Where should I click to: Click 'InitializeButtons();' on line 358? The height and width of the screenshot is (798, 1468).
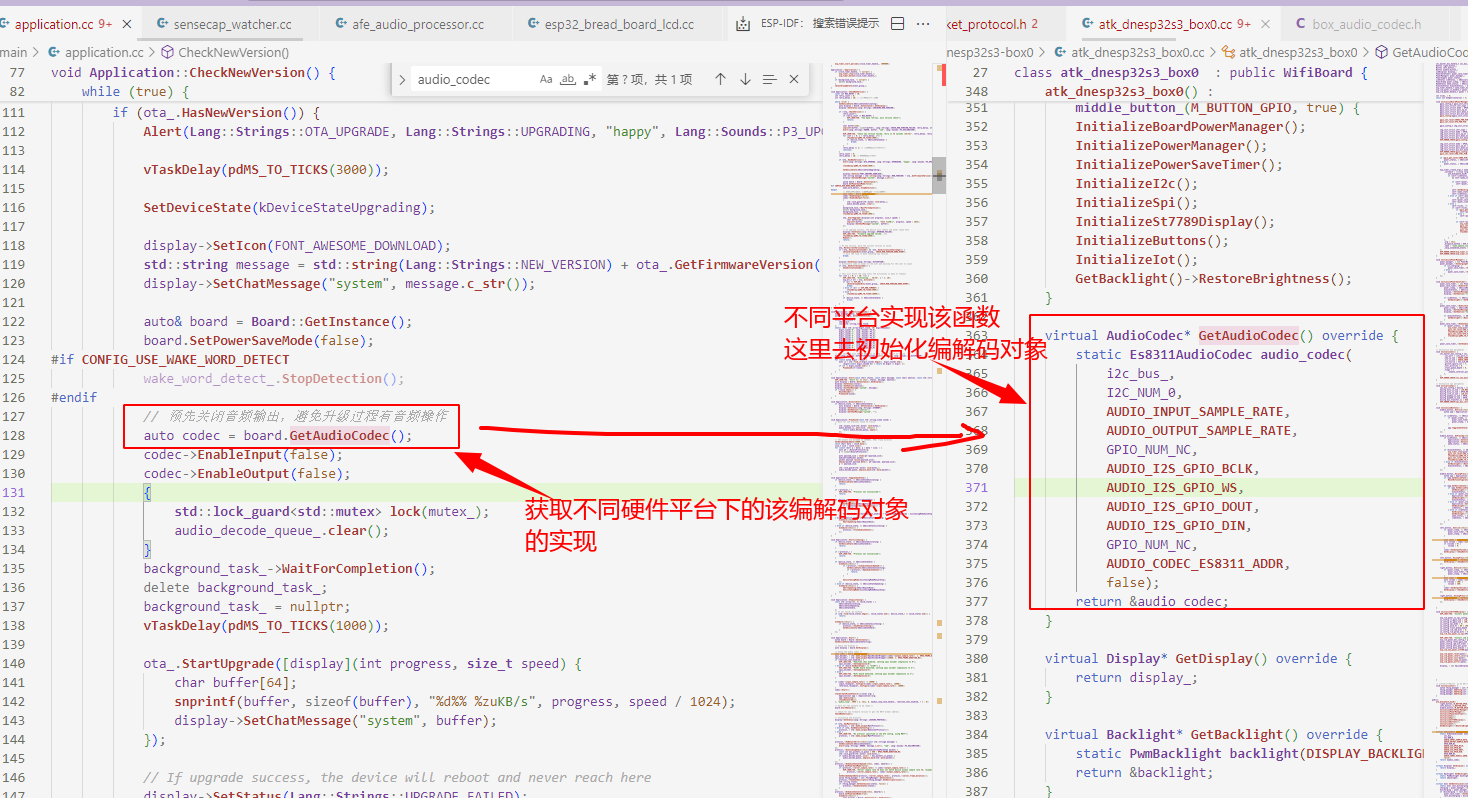pyautogui.click(x=1152, y=241)
